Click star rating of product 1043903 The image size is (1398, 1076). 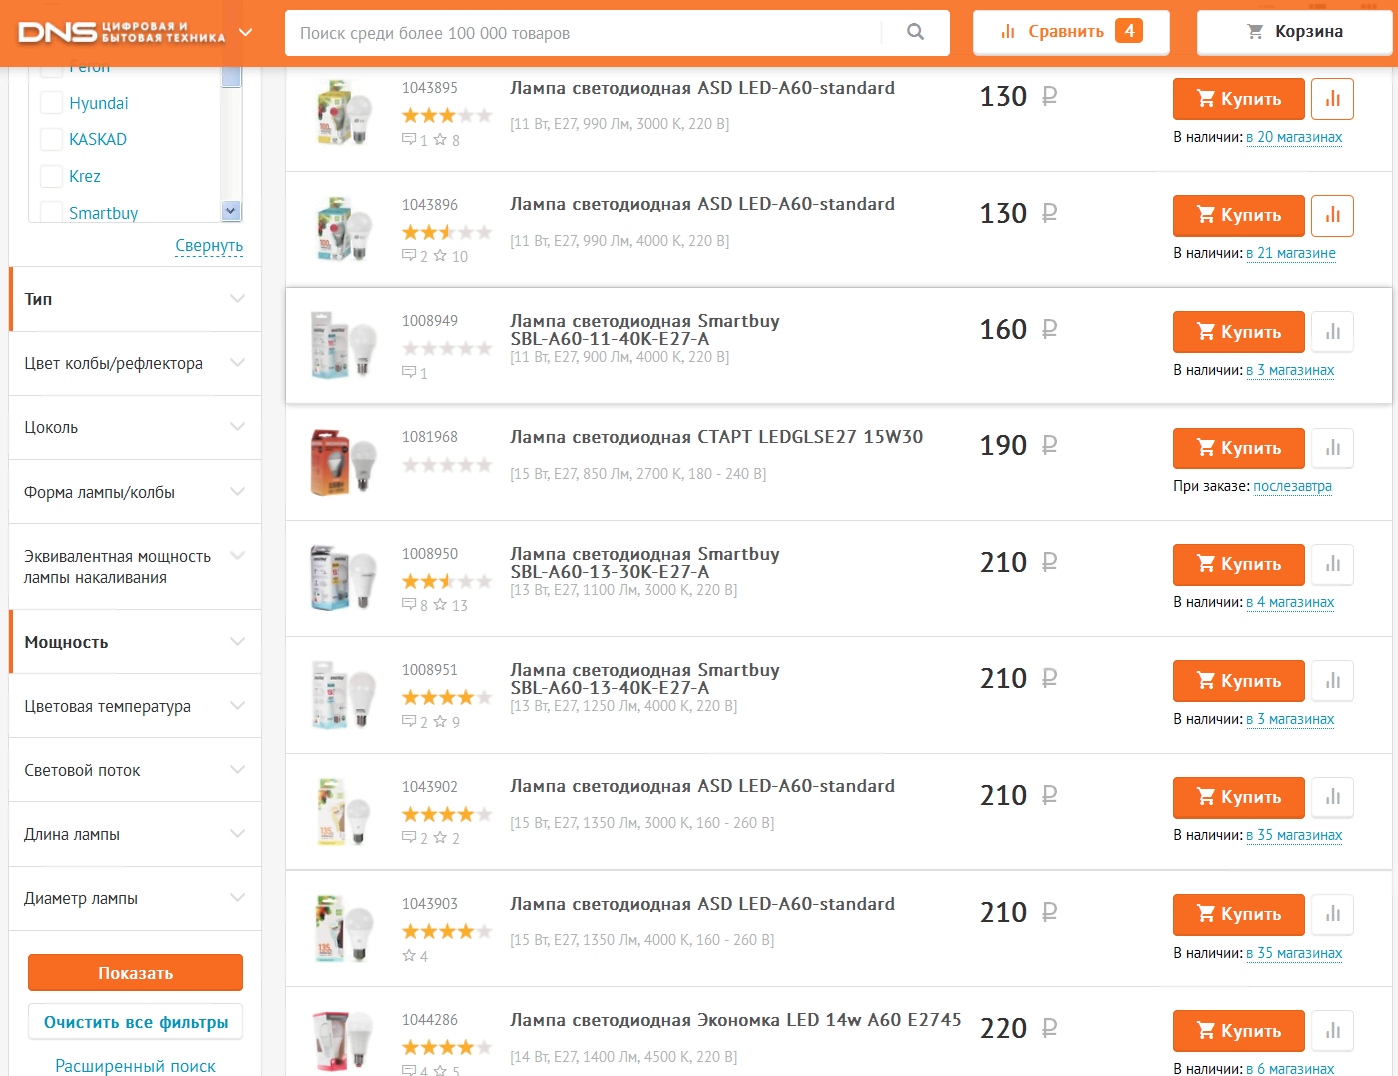[447, 932]
